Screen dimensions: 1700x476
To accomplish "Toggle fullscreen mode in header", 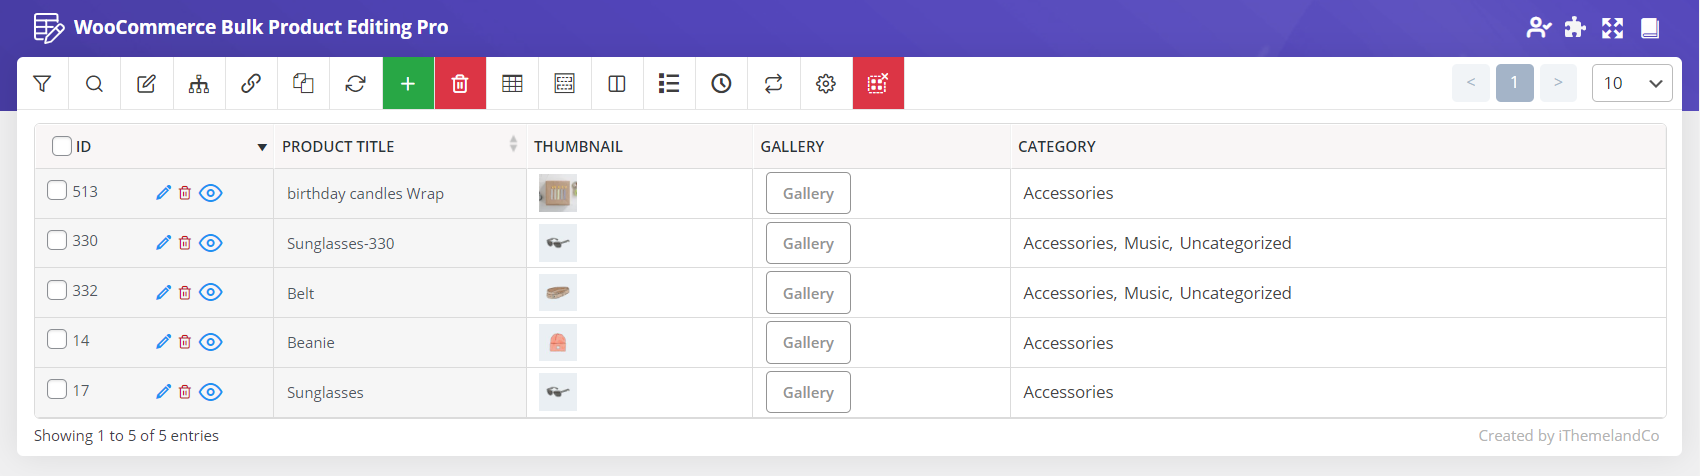I will 1612,28.
